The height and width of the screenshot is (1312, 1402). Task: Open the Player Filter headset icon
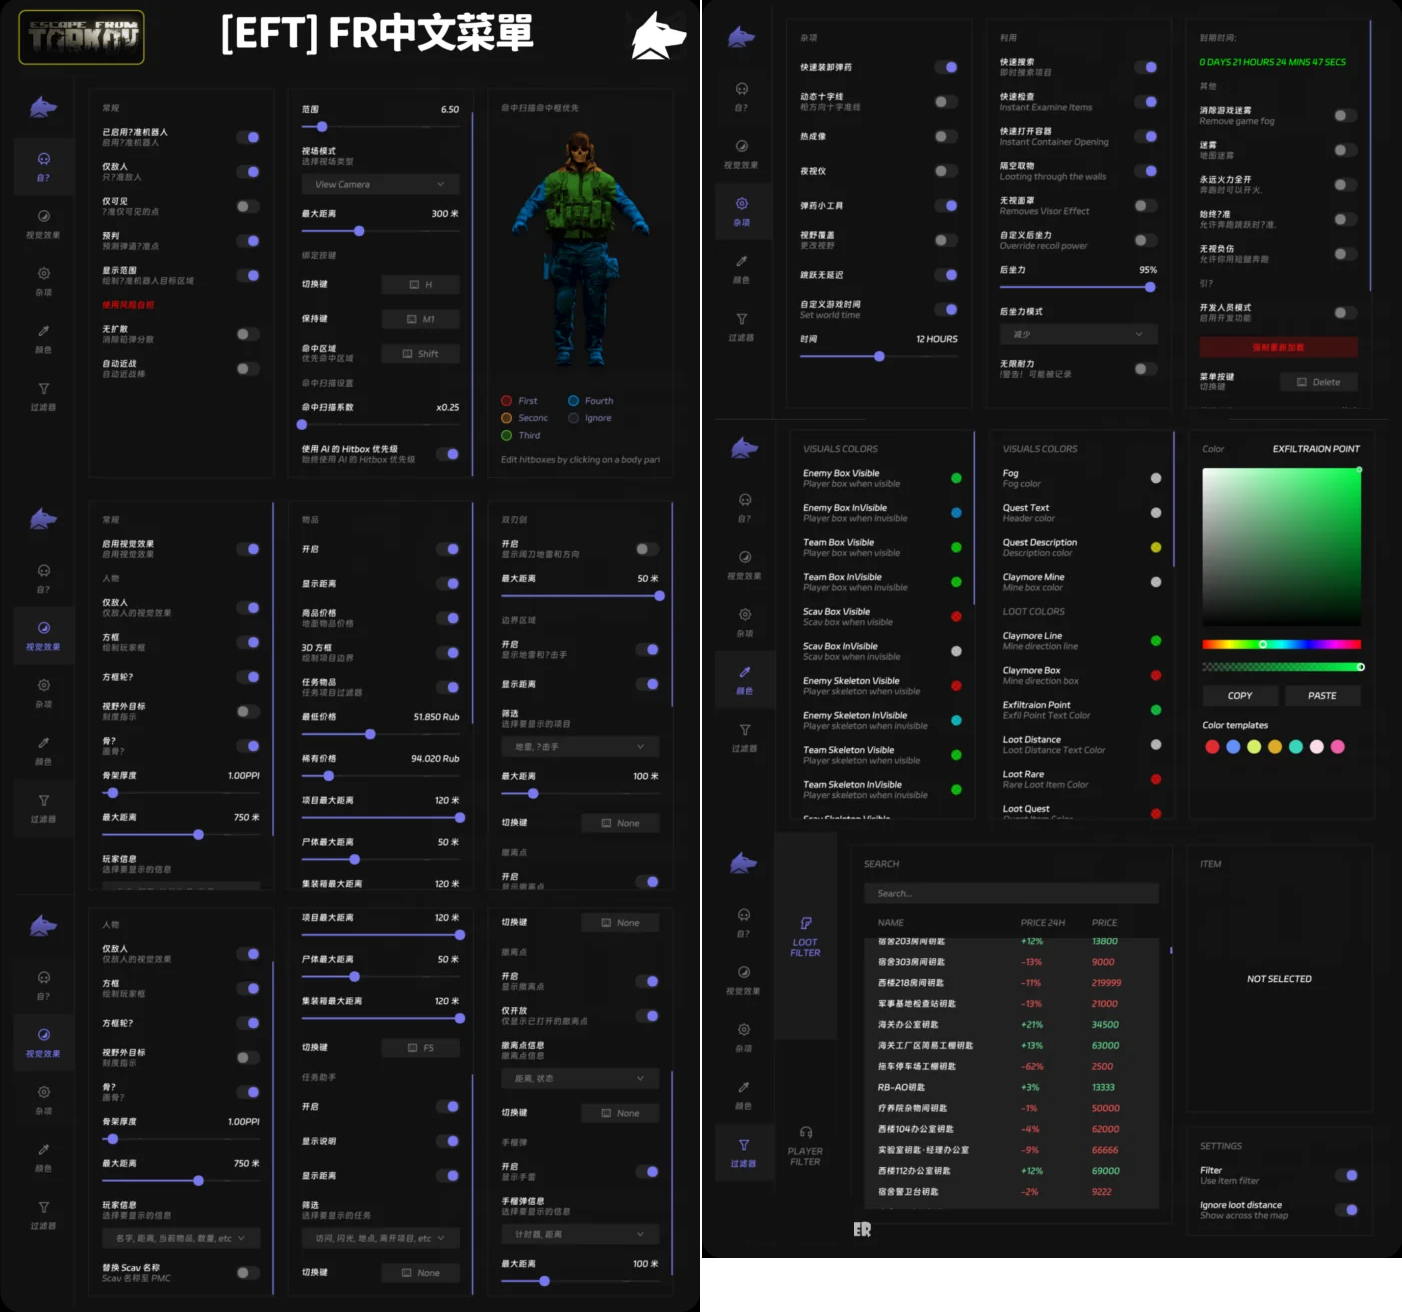pyautogui.click(x=805, y=1132)
